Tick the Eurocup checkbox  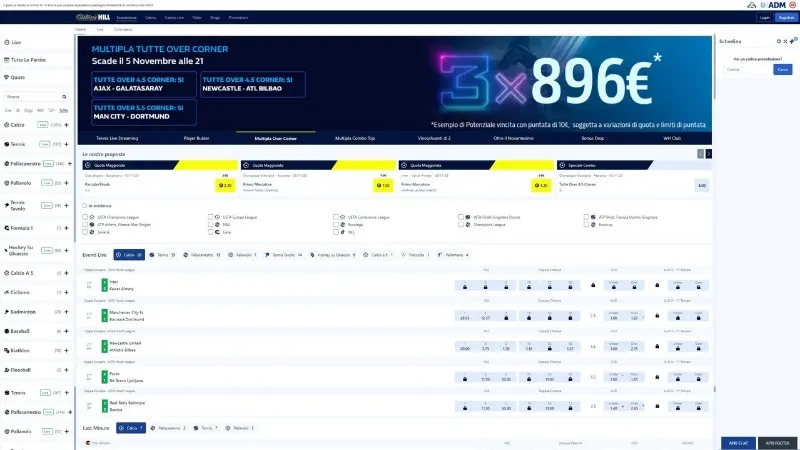[586, 224]
